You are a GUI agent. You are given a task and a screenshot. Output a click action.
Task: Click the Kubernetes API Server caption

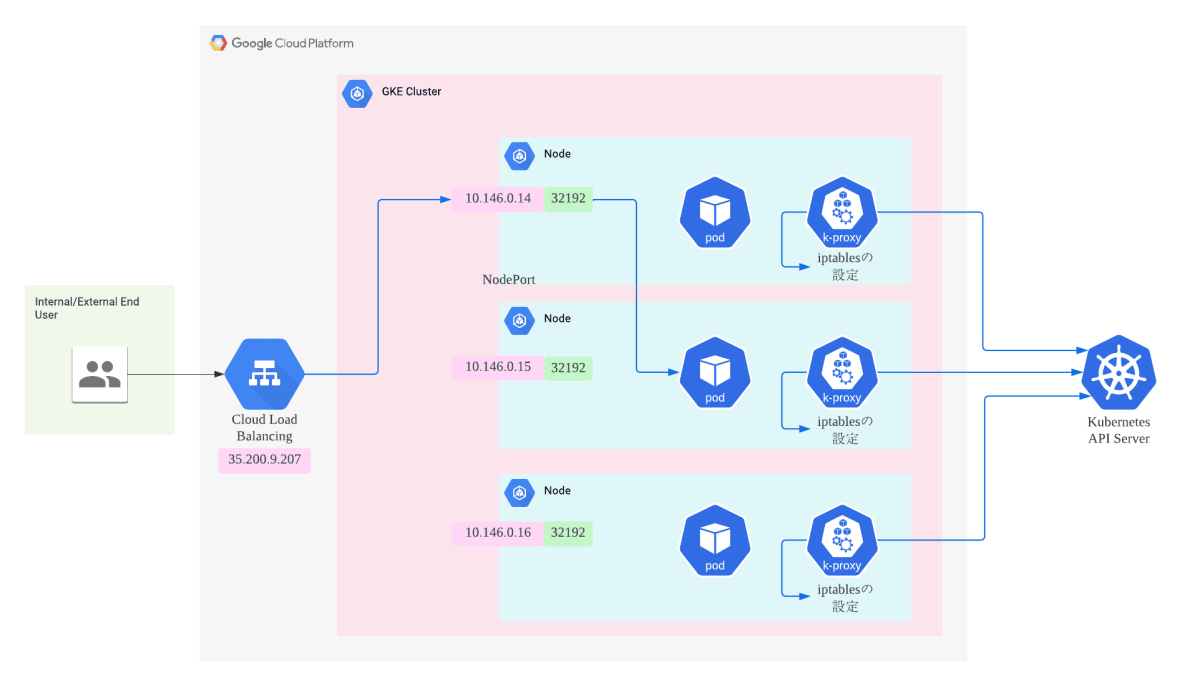pos(1119,430)
